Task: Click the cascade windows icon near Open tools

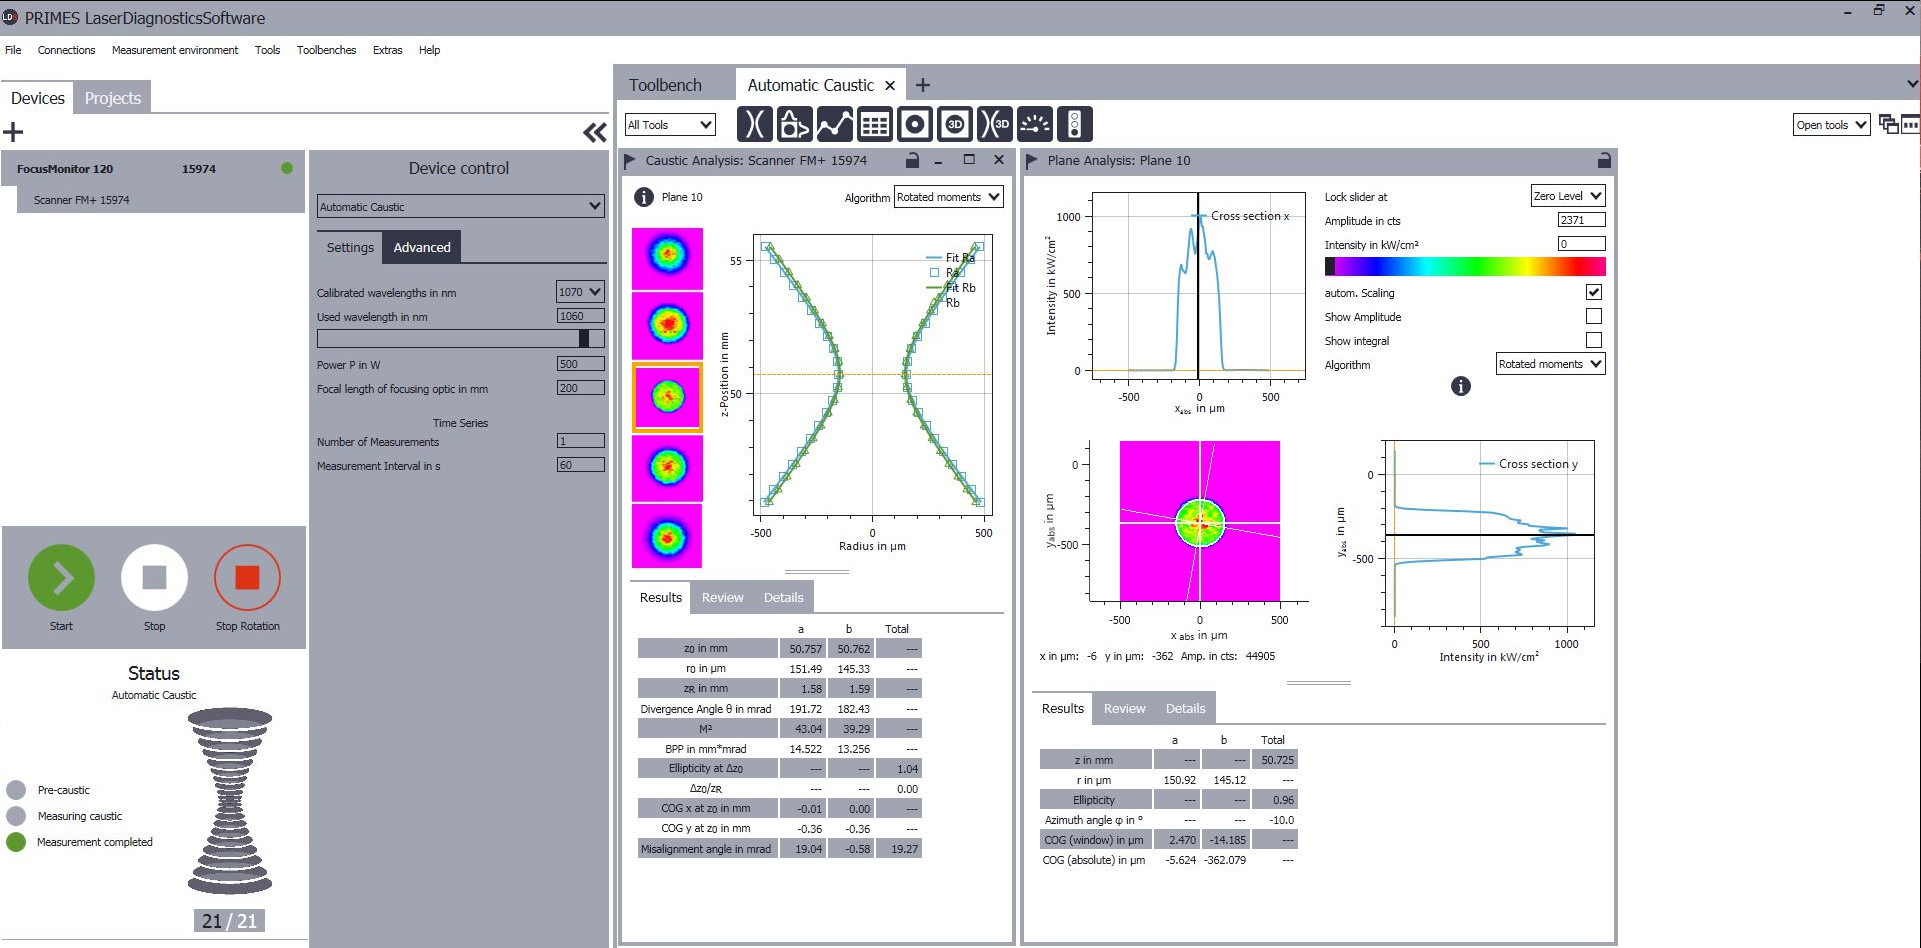Action: [x=1888, y=124]
